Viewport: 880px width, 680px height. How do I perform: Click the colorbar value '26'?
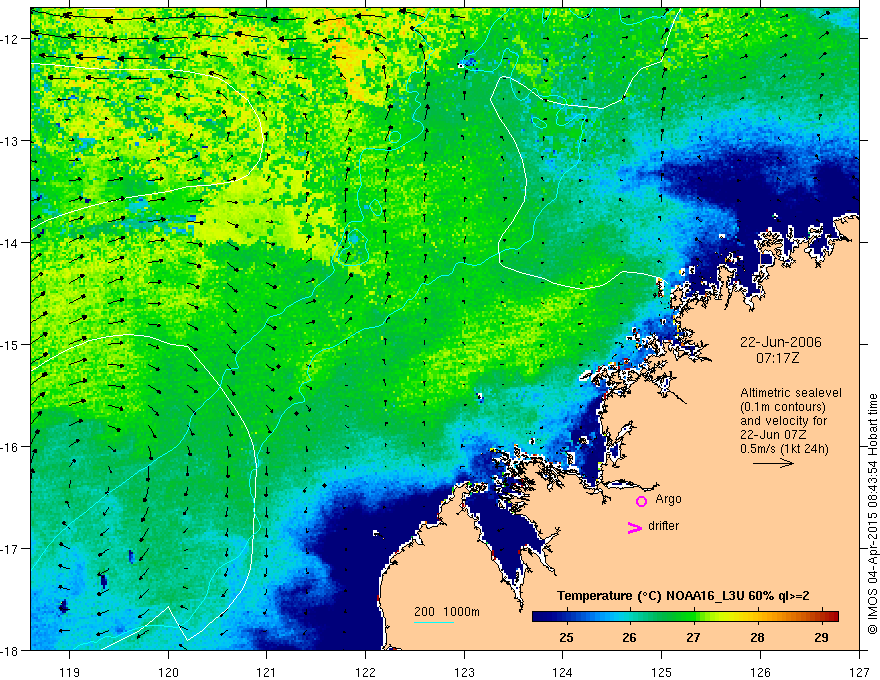[630, 637]
